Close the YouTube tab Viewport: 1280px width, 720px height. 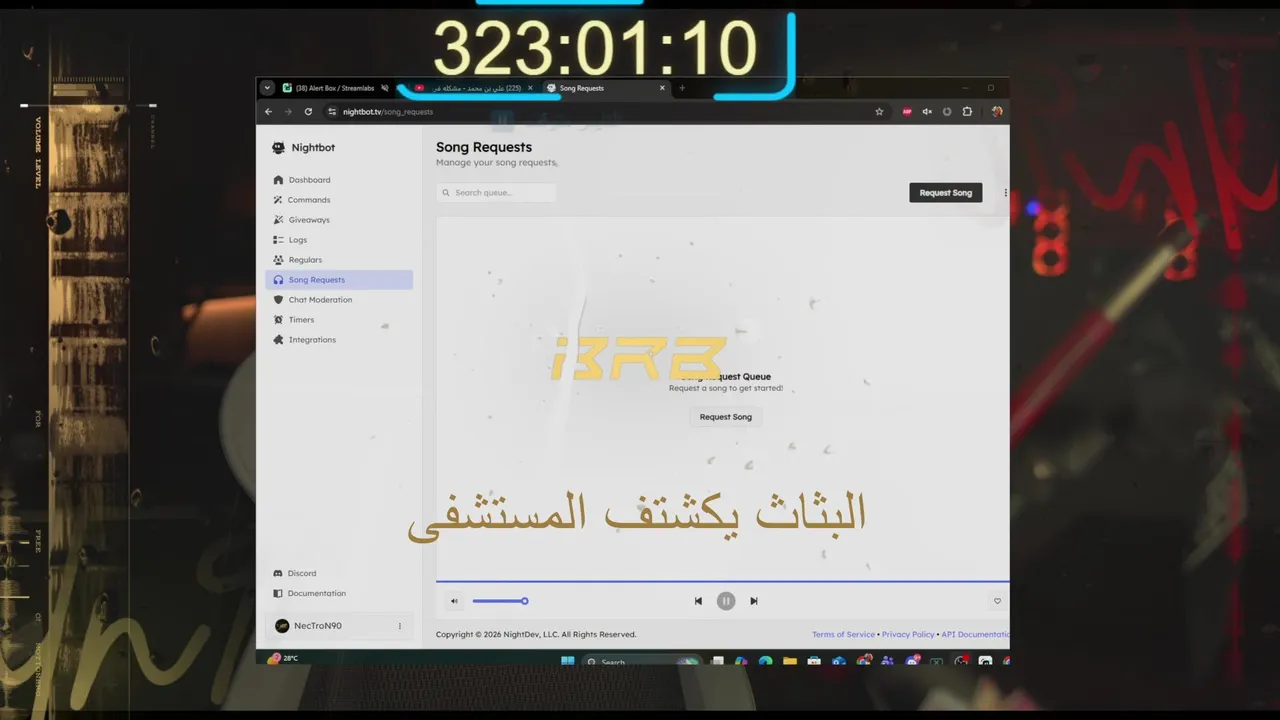tap(530, 88)
